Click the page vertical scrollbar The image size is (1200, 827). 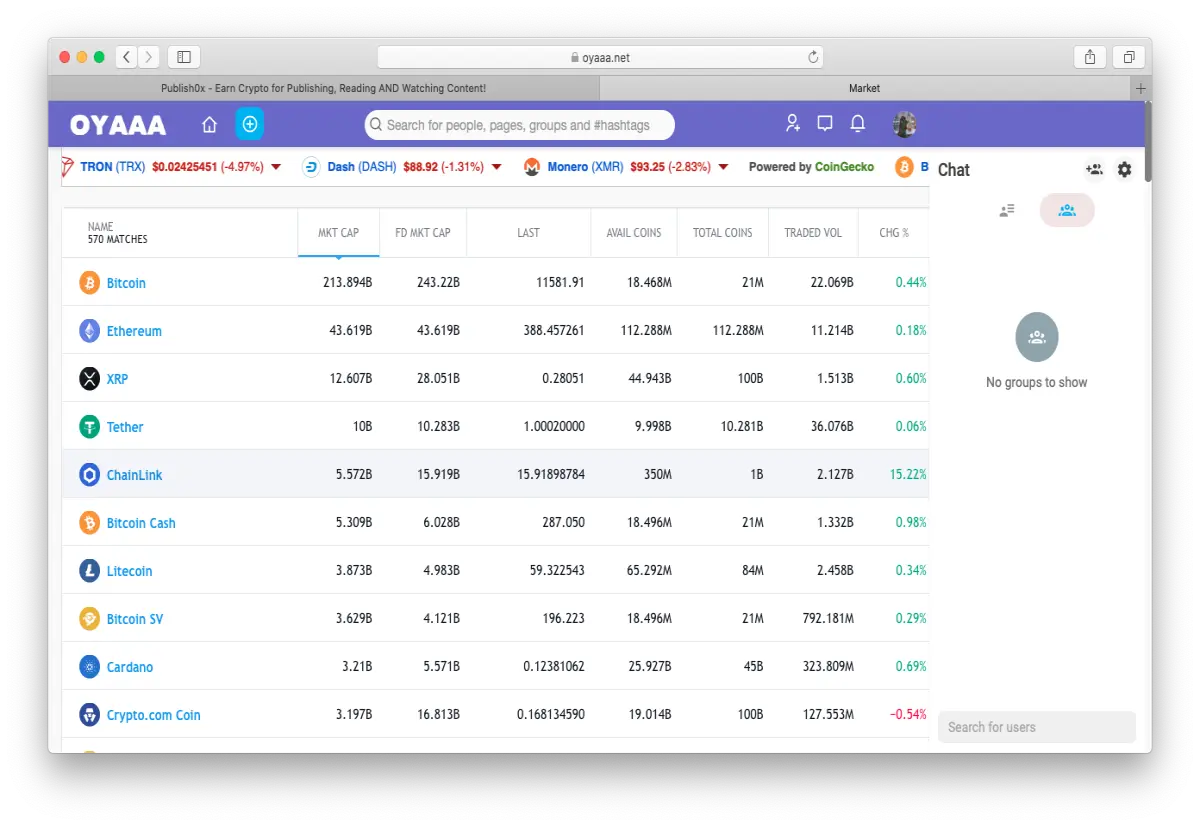click(x=1148, y=142)
